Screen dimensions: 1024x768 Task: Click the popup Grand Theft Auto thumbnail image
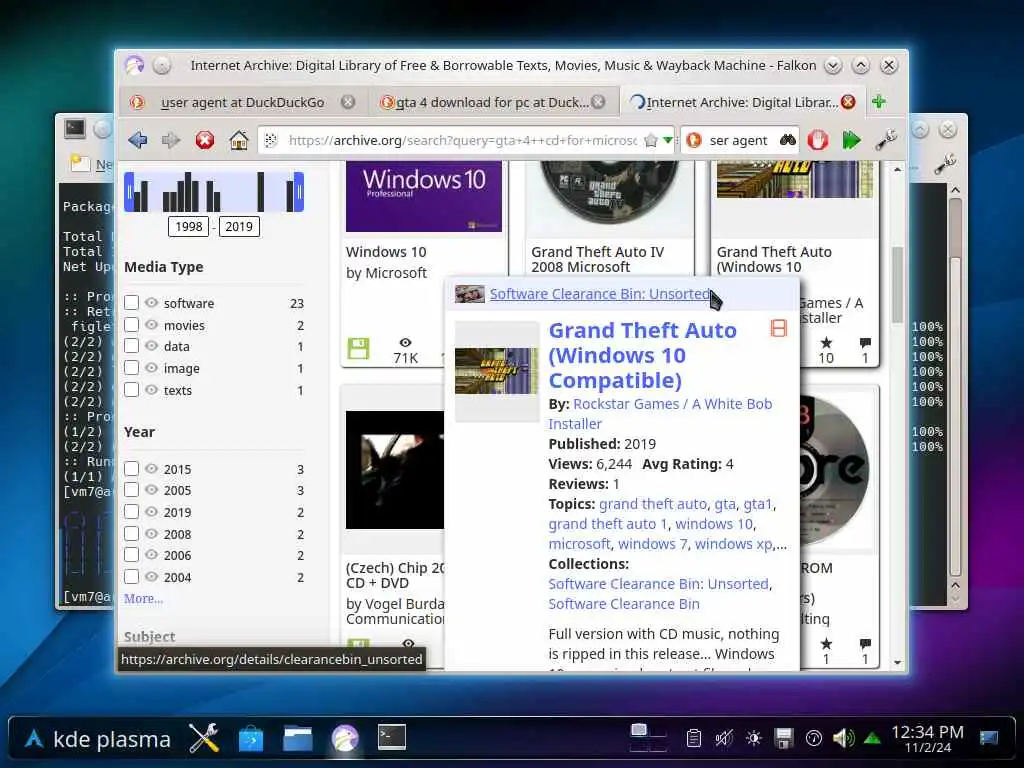[496, 370]
